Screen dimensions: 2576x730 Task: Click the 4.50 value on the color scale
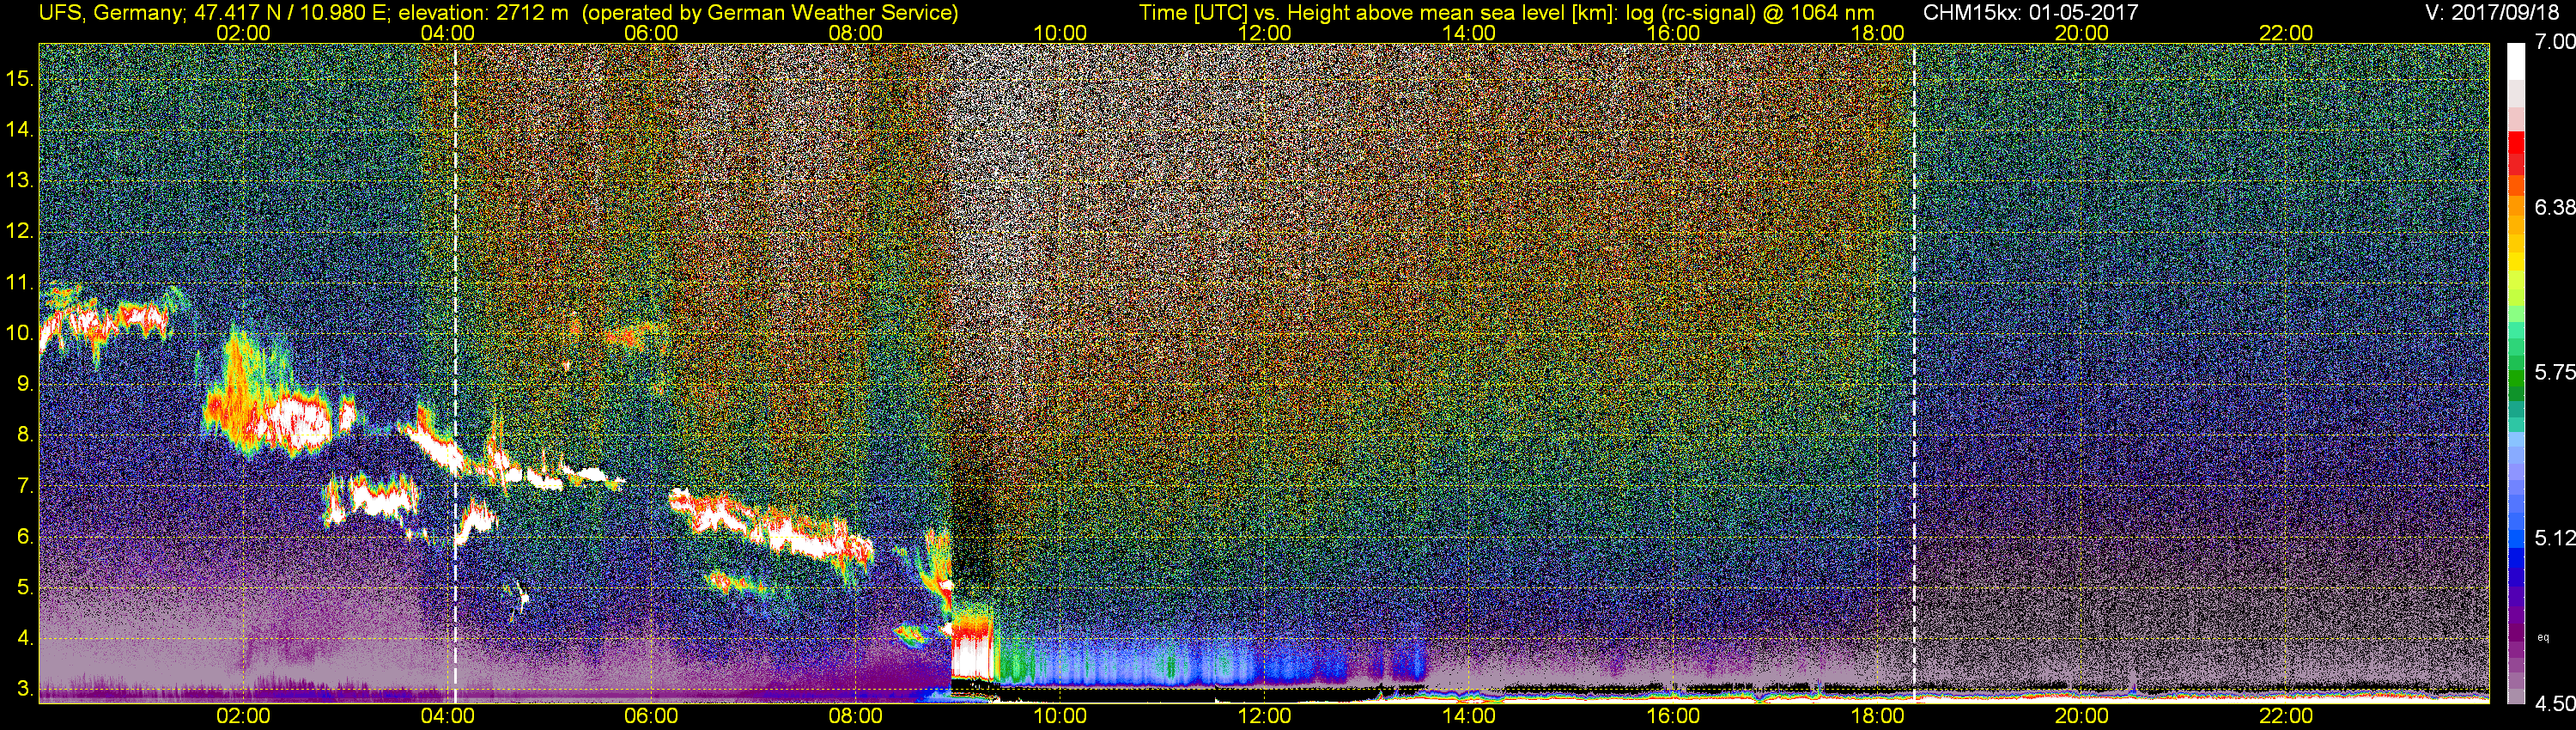click(x=2555, y=704)
